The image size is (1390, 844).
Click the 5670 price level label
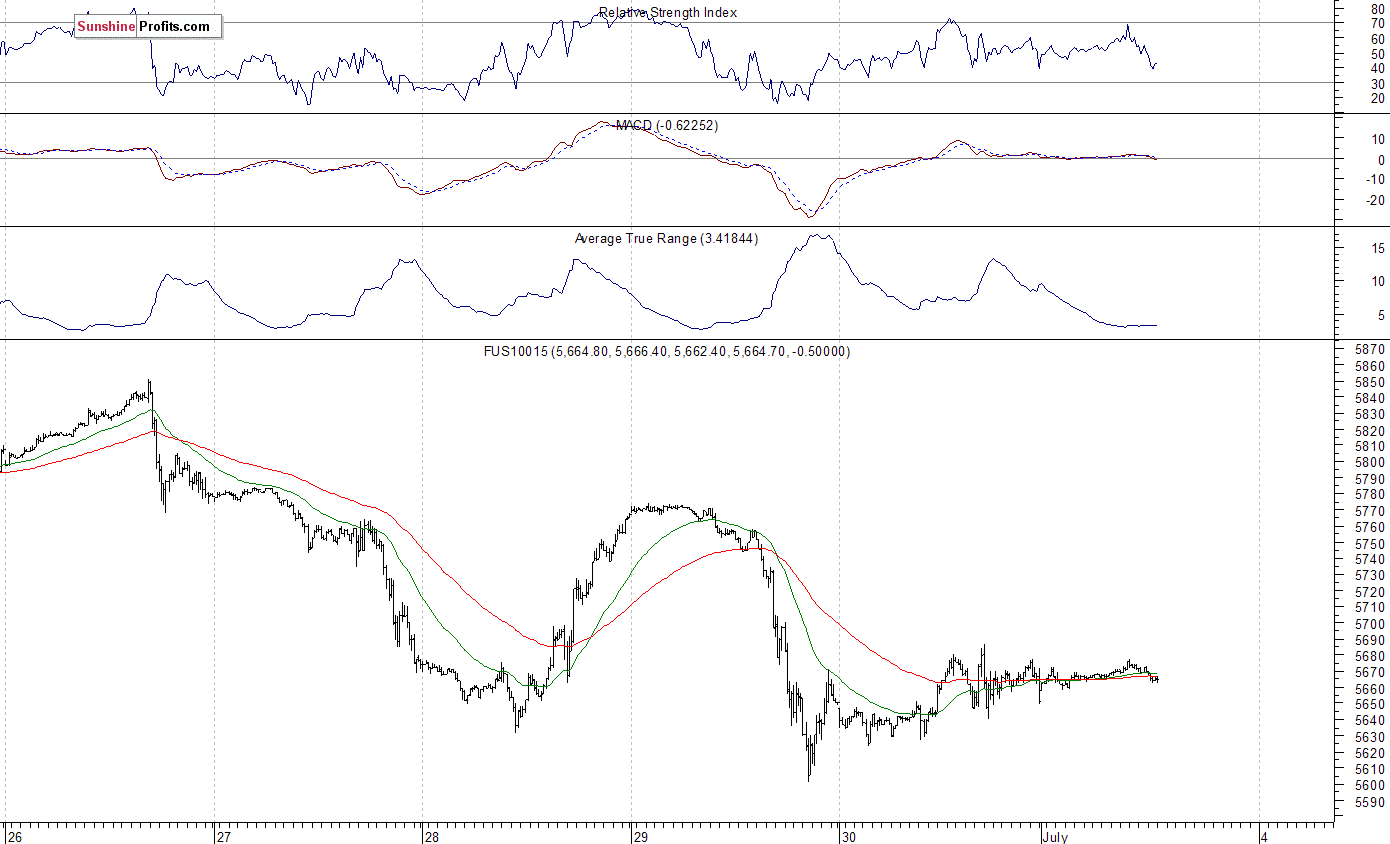(x=1370, y=673)
